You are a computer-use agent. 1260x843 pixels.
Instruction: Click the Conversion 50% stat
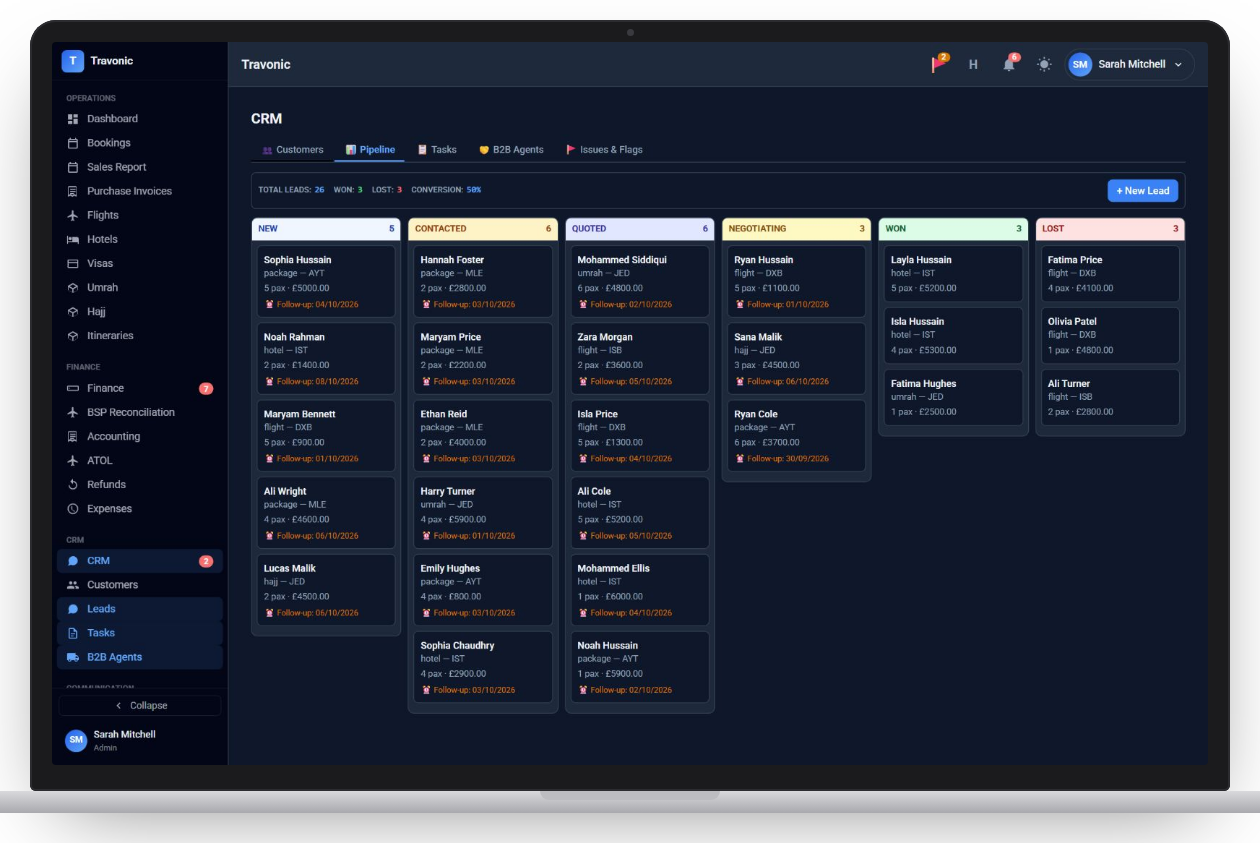446,190
